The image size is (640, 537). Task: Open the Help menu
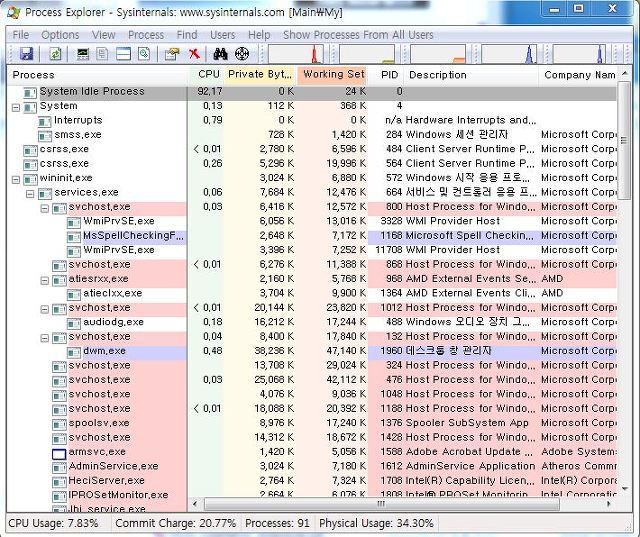[x=259, y=35]
